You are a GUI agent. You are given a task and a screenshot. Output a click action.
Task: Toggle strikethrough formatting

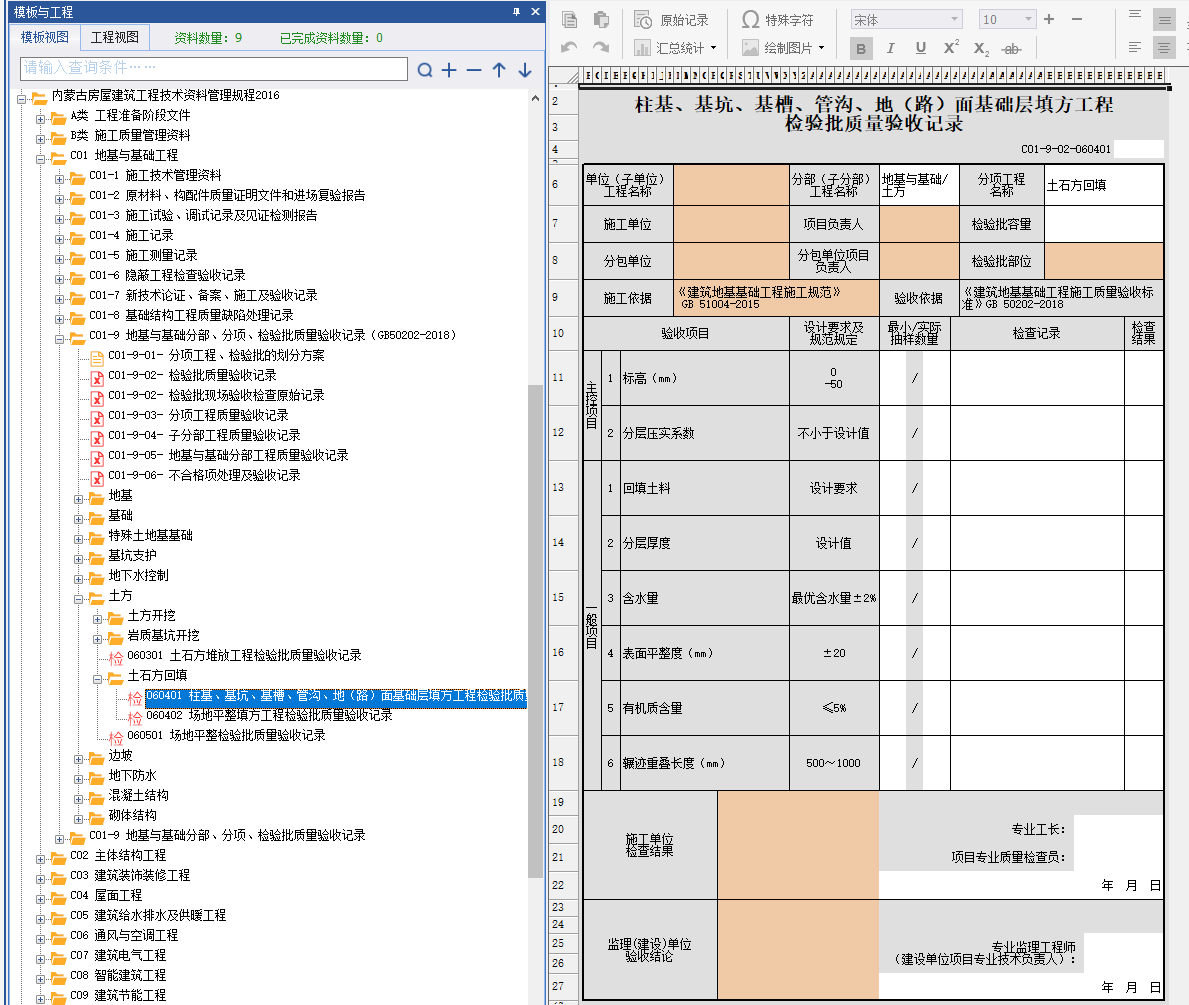point(1011,49)
